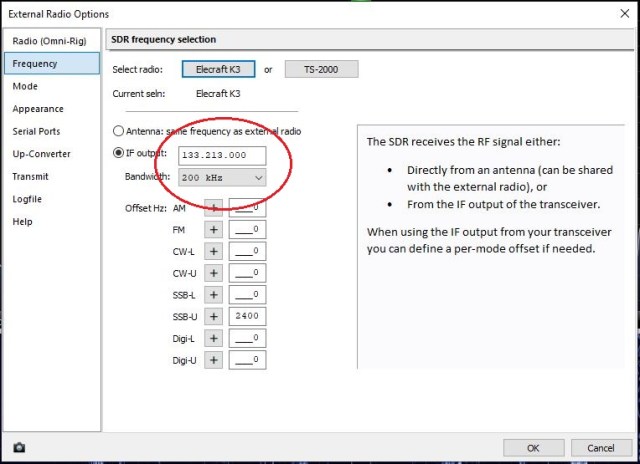
Task: Click the IF output frequency field
Action: pos(222,155)
